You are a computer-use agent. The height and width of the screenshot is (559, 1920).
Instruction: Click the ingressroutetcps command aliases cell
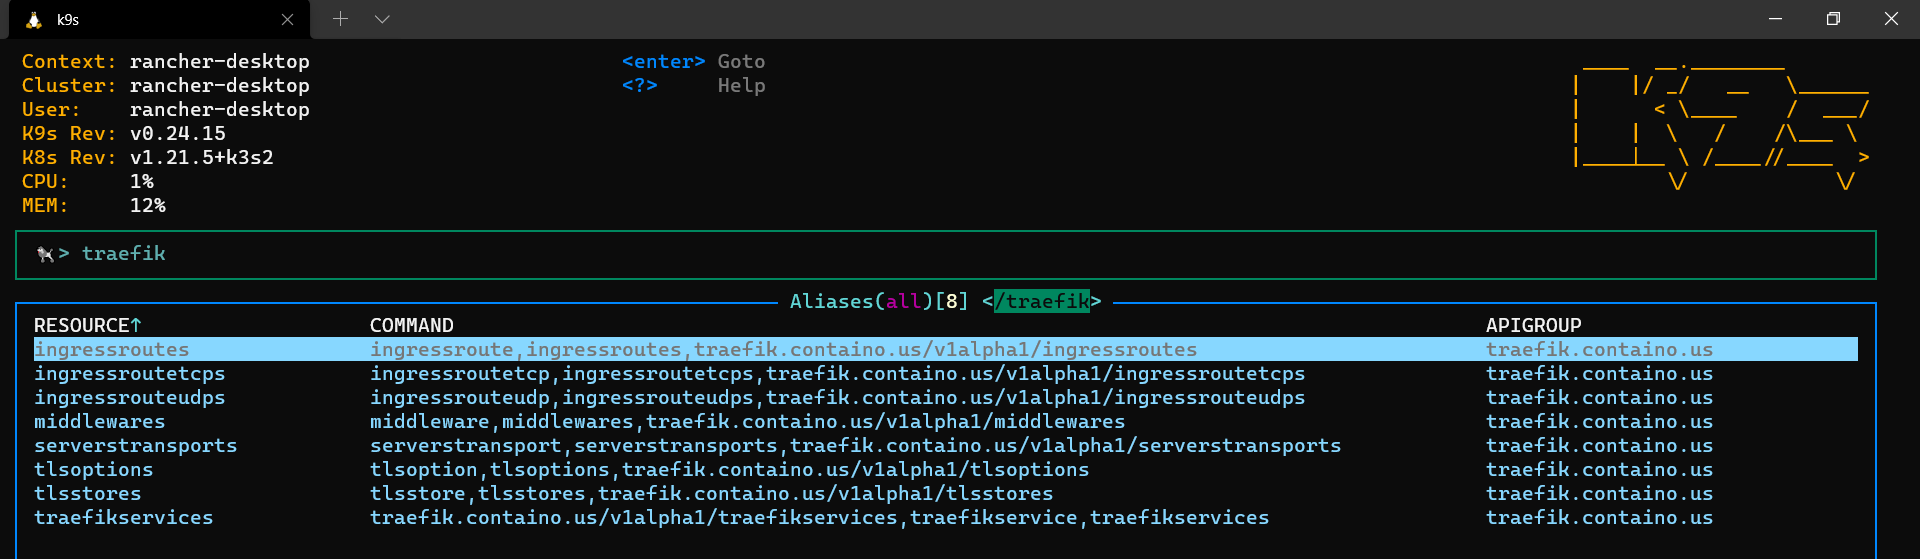[x=838, y=373]
